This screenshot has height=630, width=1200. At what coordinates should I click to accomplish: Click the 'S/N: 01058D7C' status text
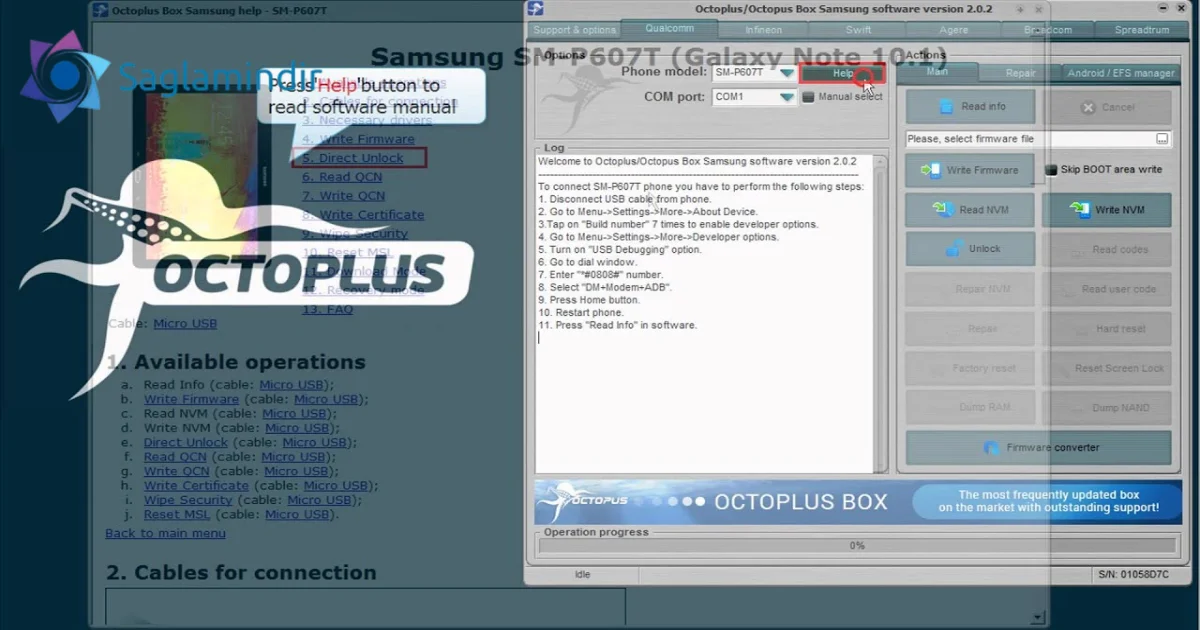(1133, 575)
